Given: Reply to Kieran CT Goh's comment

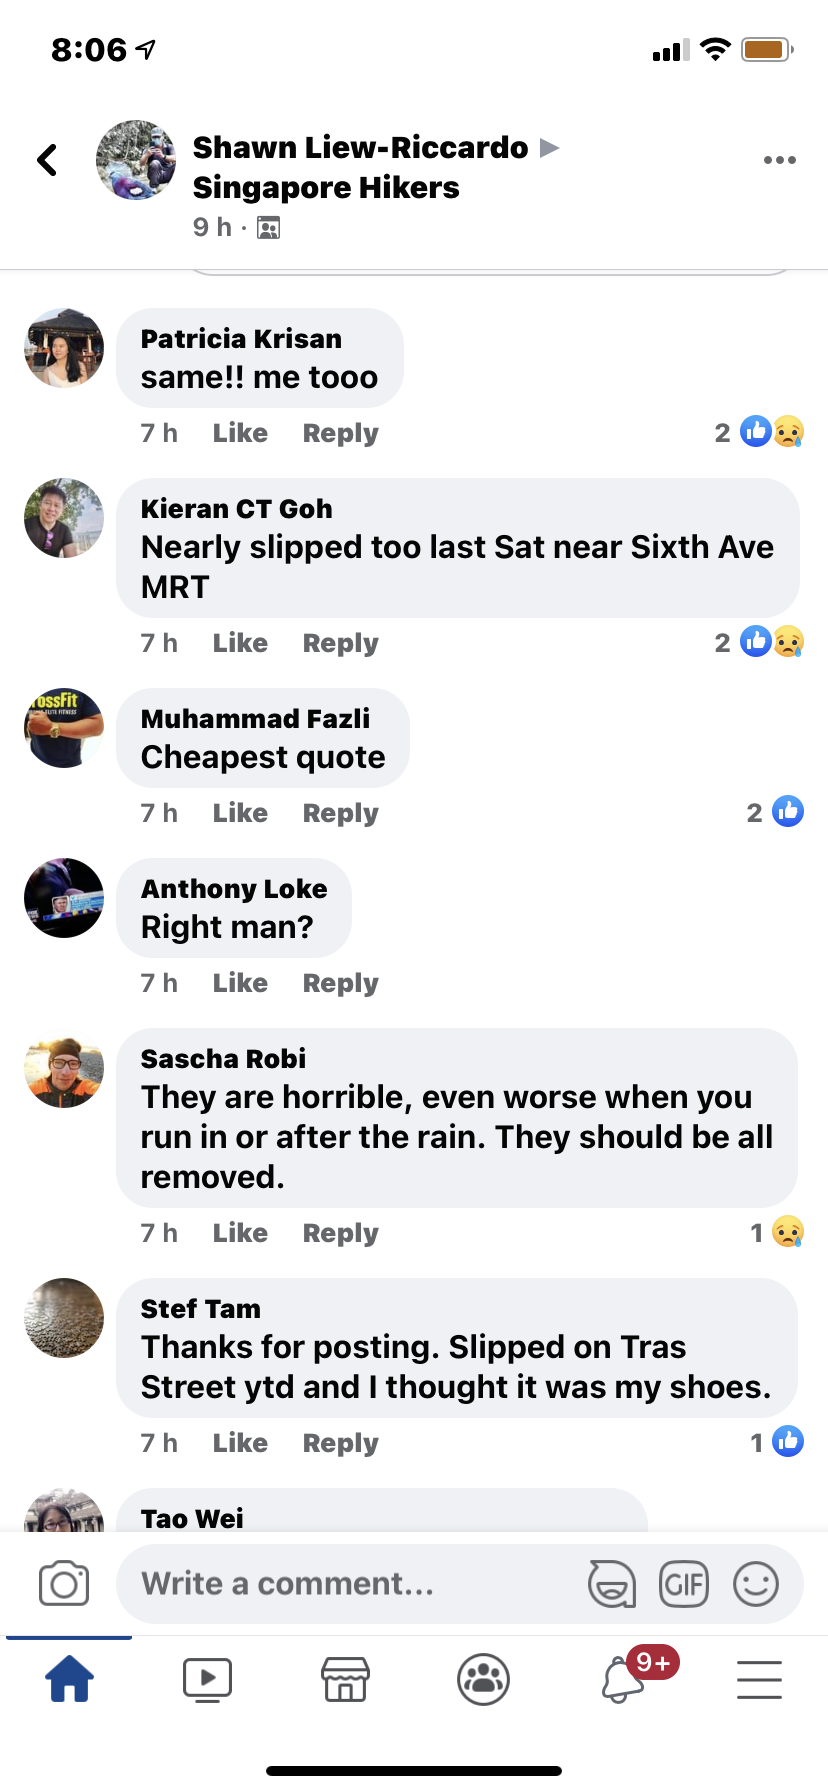Looking at the screenshot, I should [341, 643].
